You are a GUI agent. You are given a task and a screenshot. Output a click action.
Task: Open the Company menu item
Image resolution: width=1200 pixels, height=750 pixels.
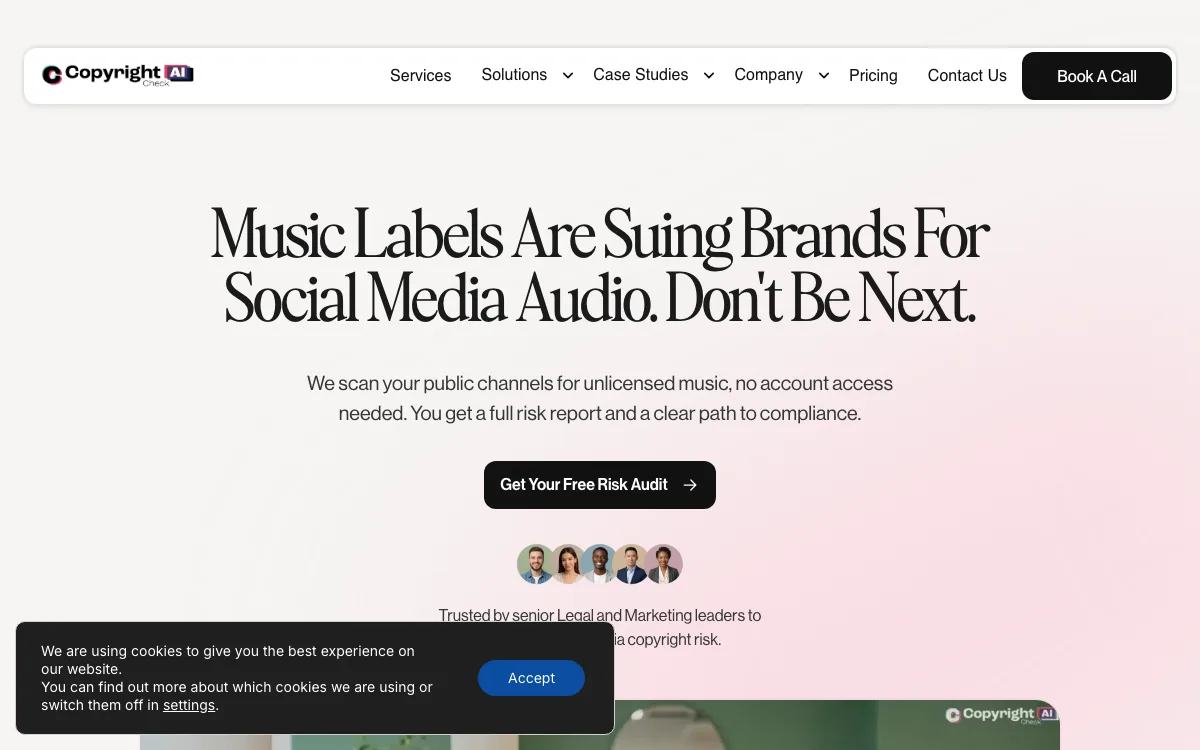tap(768, 75)
